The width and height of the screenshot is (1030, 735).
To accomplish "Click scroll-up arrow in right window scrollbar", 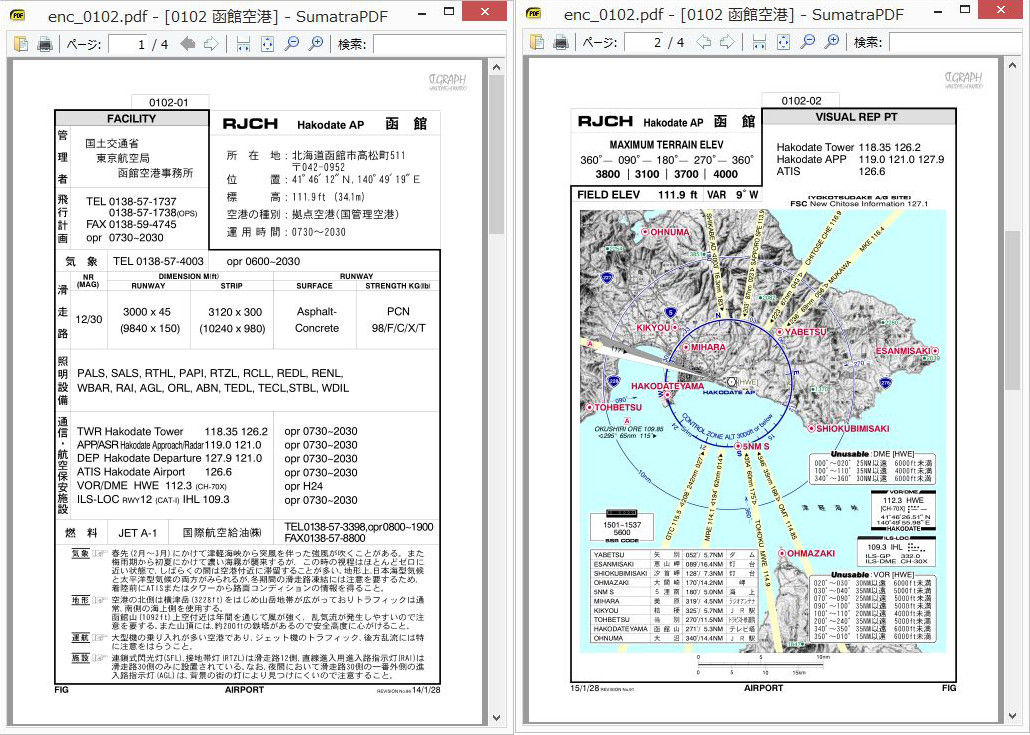I will point(1012,65).
